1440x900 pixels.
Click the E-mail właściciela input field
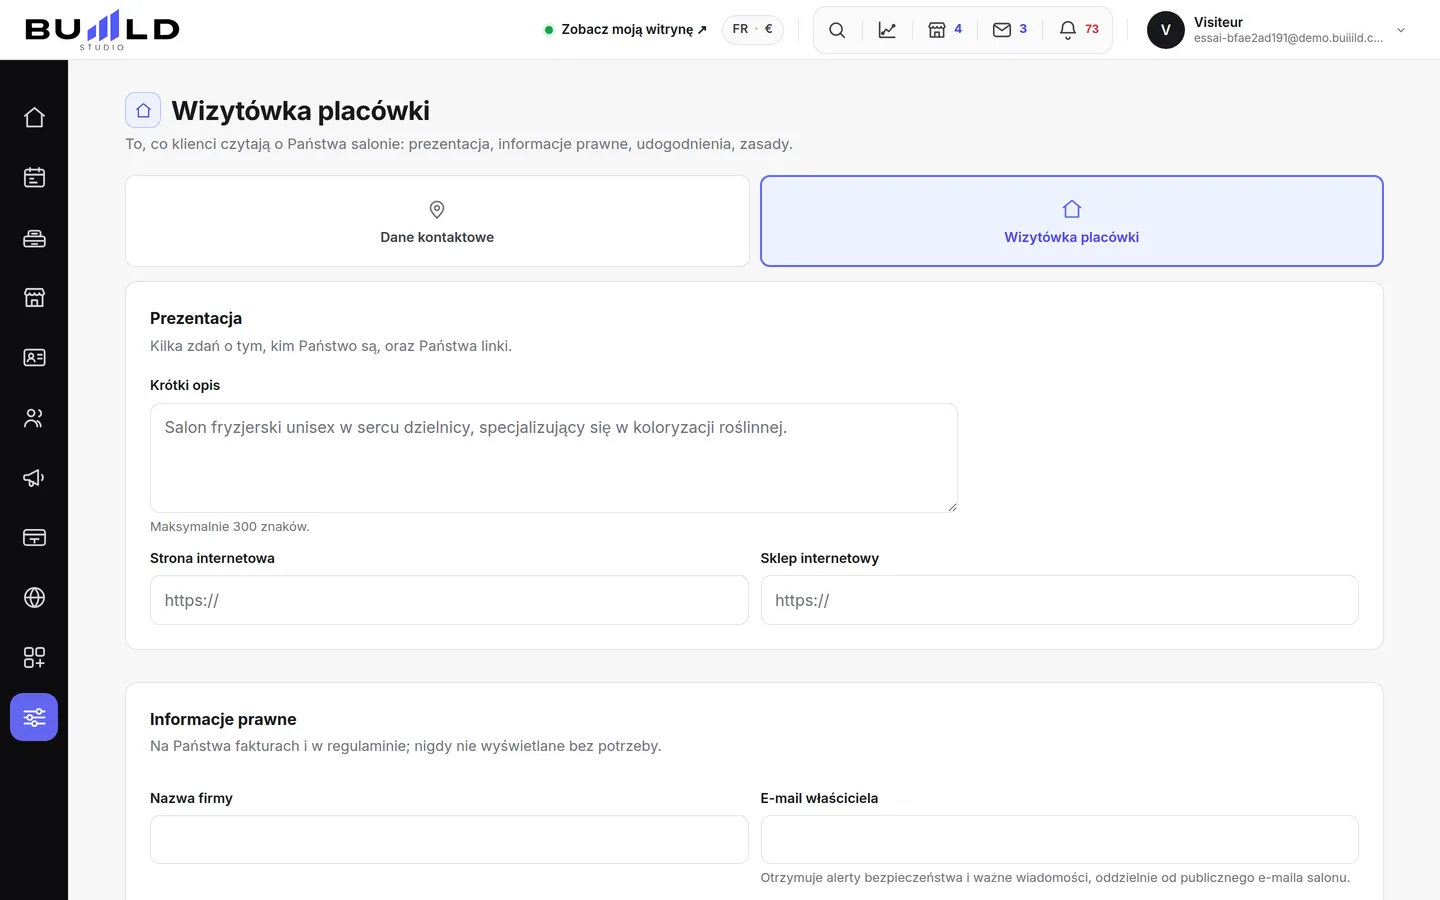1060,839
